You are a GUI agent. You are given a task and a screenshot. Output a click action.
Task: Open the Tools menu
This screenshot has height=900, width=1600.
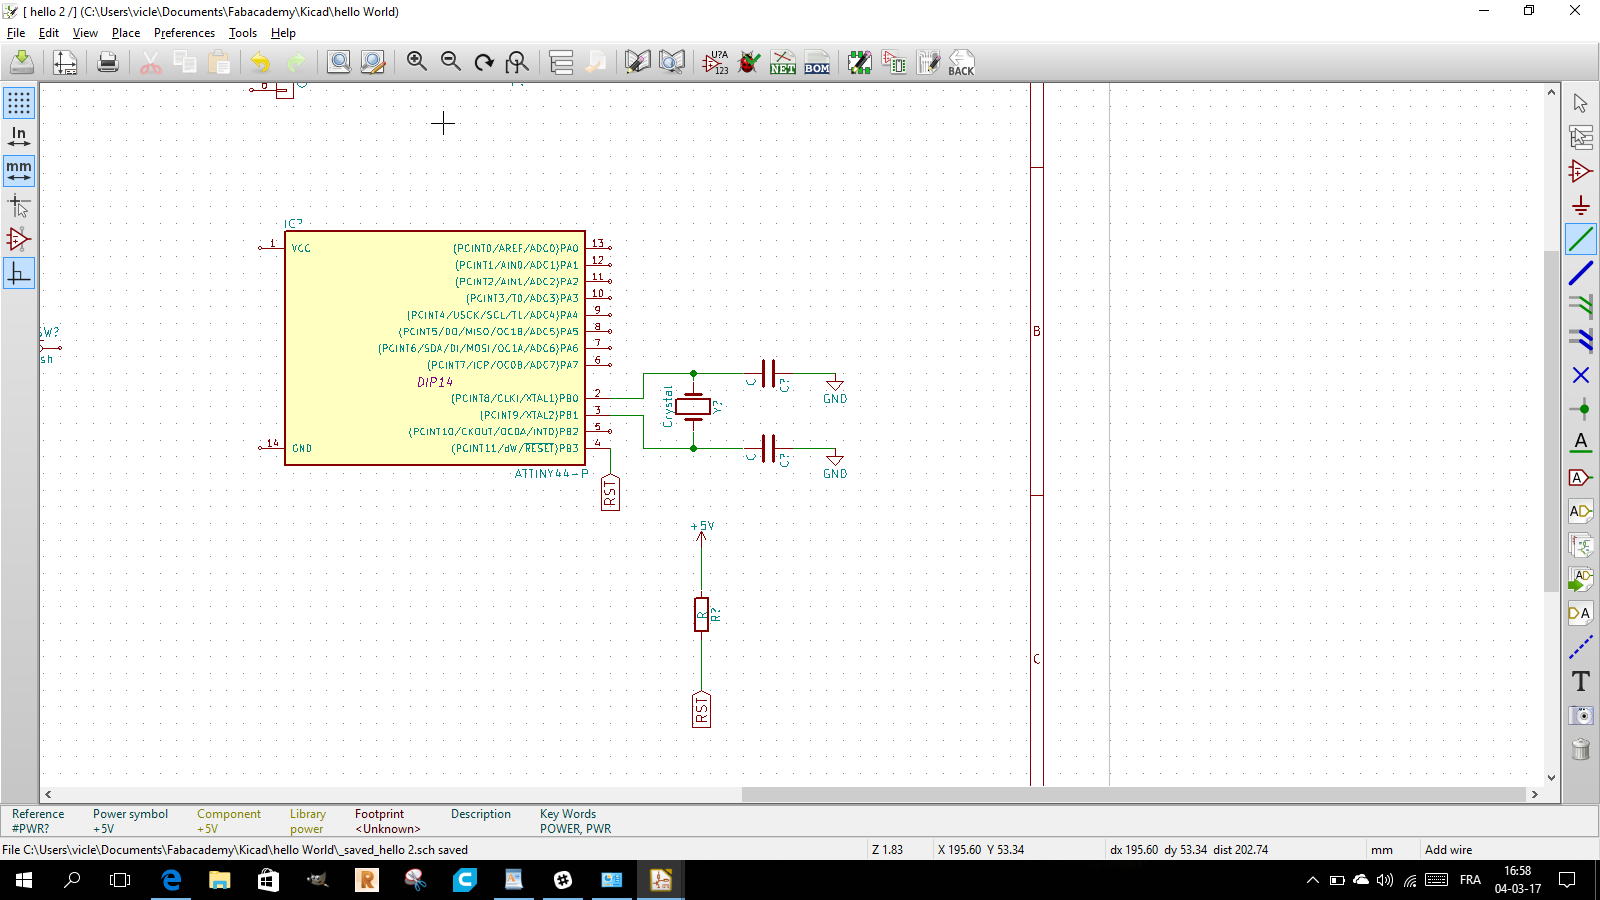(x=243, y=33)
